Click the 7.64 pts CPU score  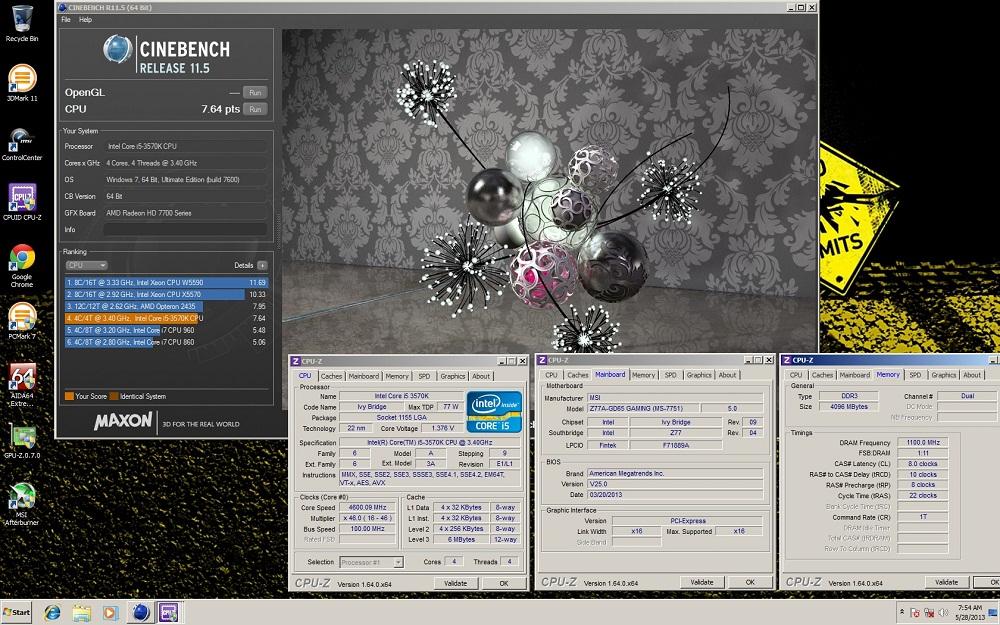(221, 109)
